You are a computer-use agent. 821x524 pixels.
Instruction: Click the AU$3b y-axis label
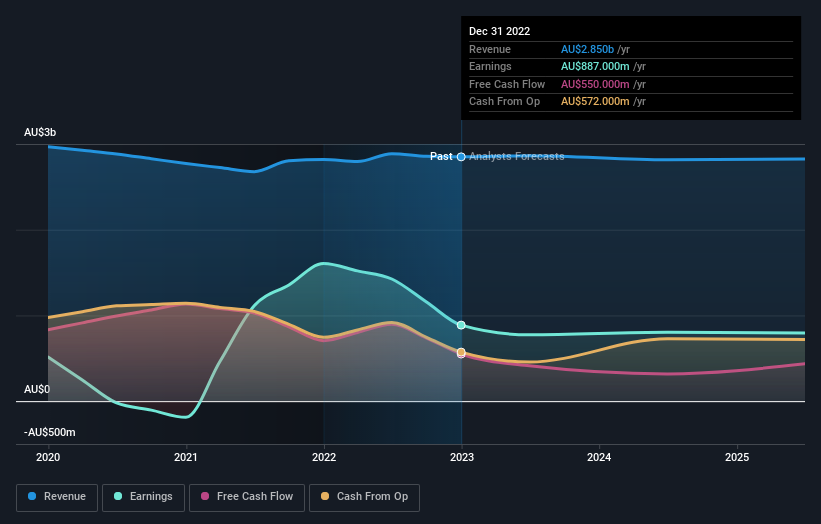point(40,132)
